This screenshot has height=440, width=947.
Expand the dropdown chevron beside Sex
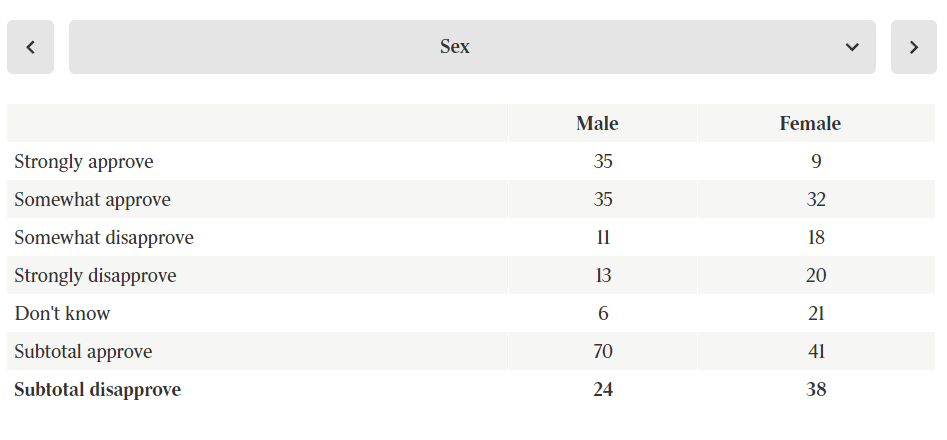pyautogui.click(x=852, y=47)
